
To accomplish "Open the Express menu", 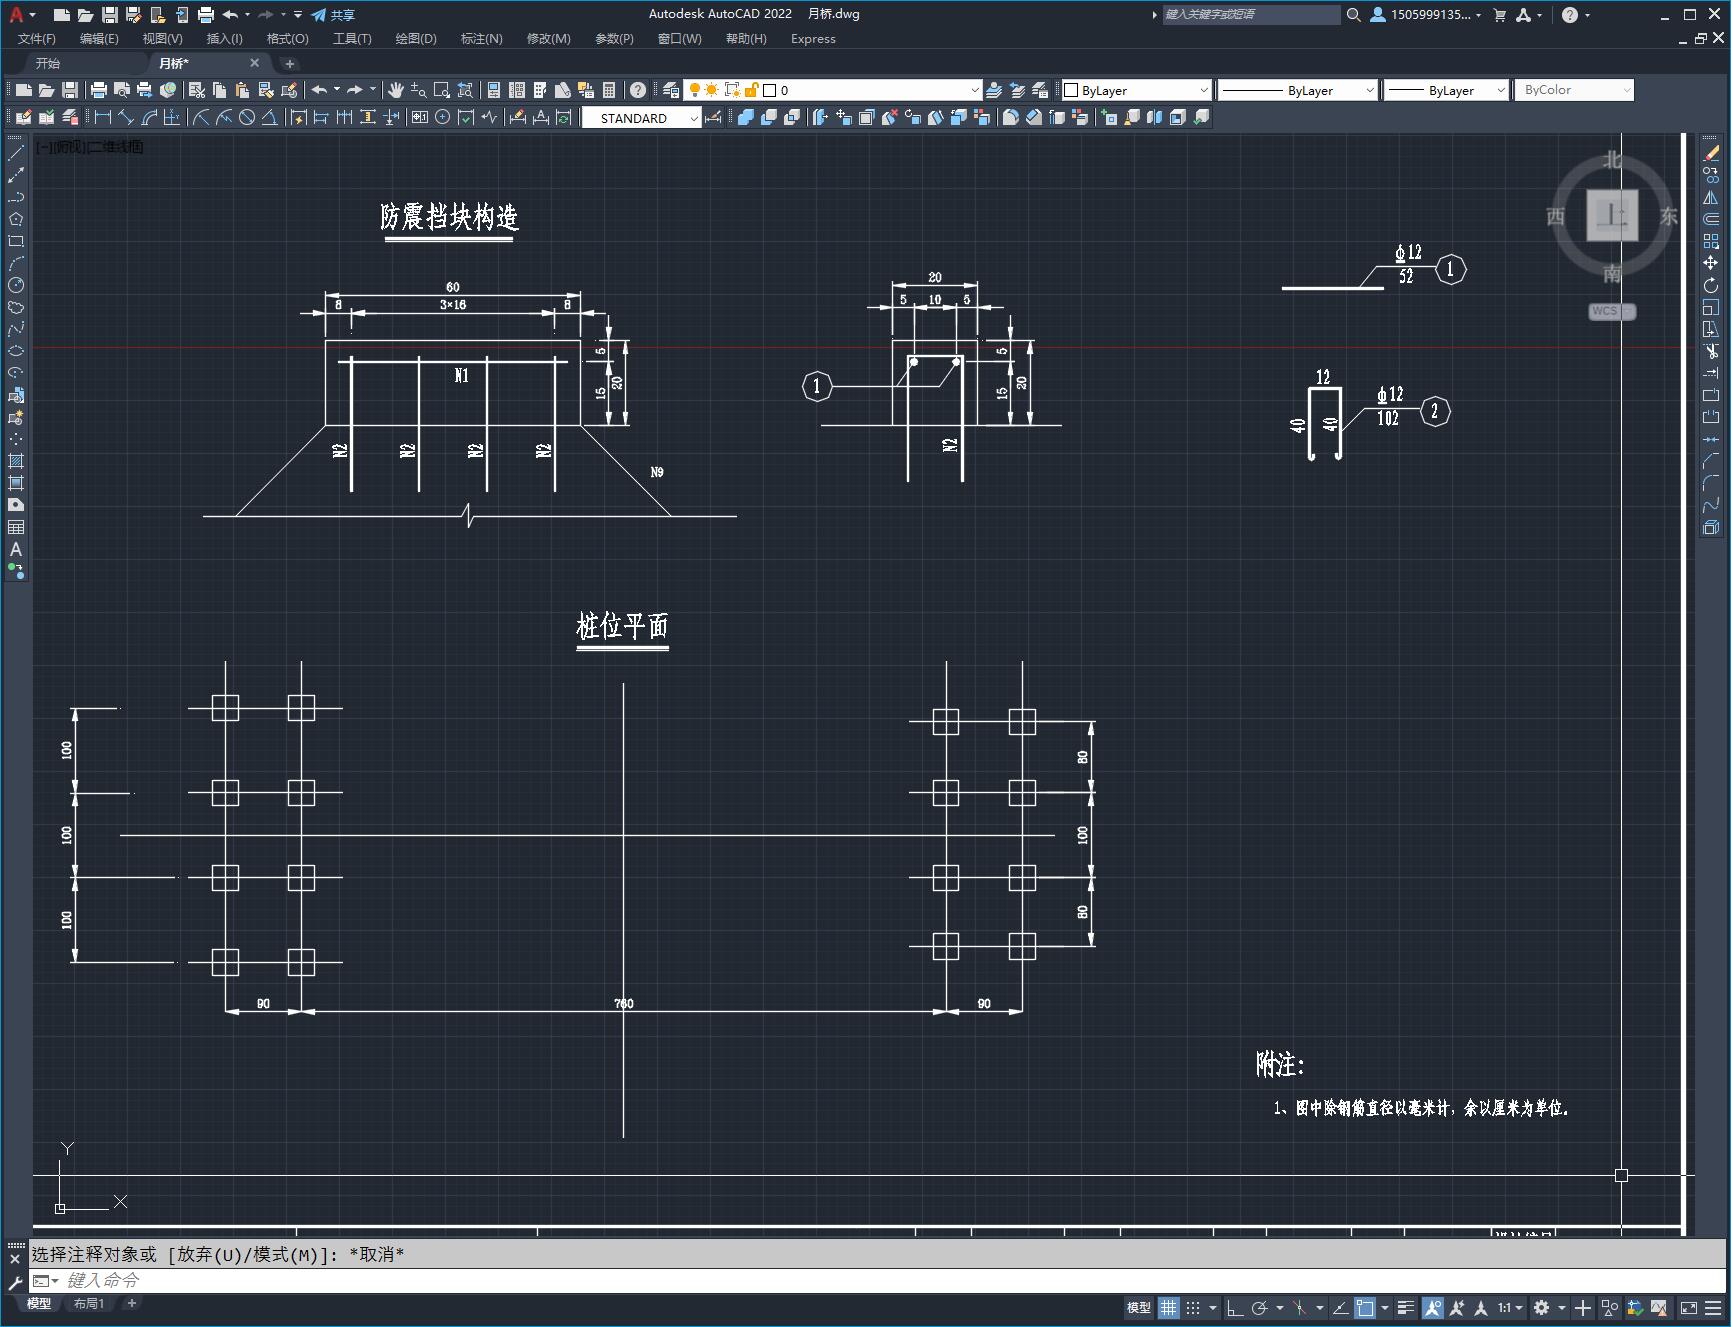I will click(813, 39).
